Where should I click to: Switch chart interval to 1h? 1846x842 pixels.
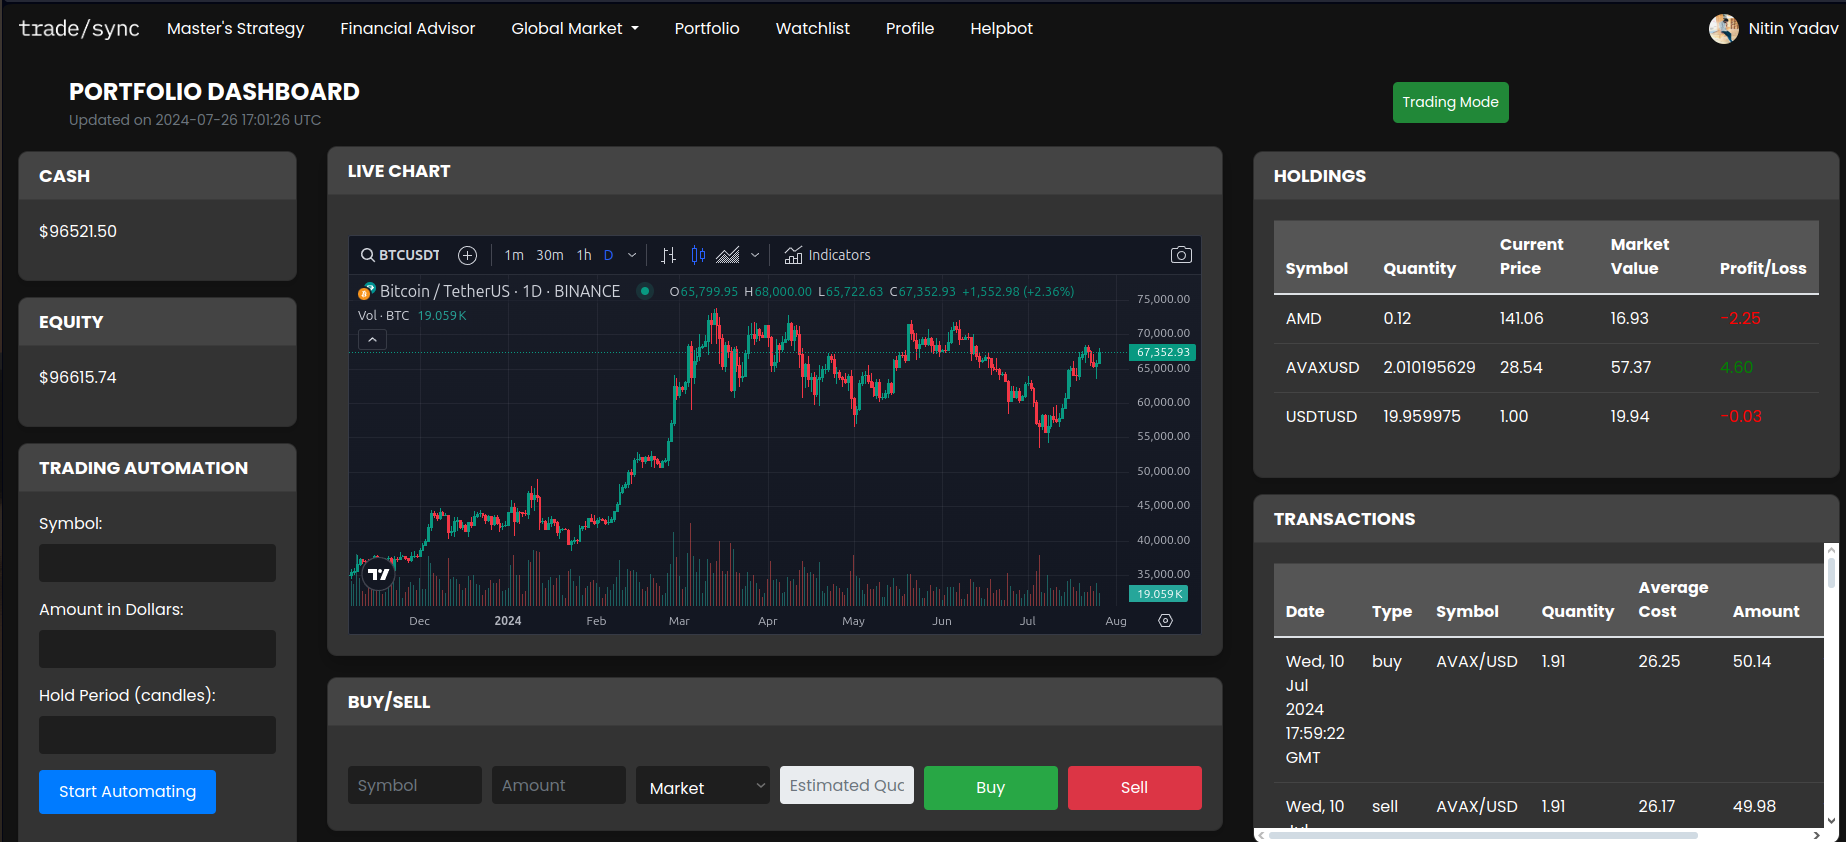tap(584, 255)
